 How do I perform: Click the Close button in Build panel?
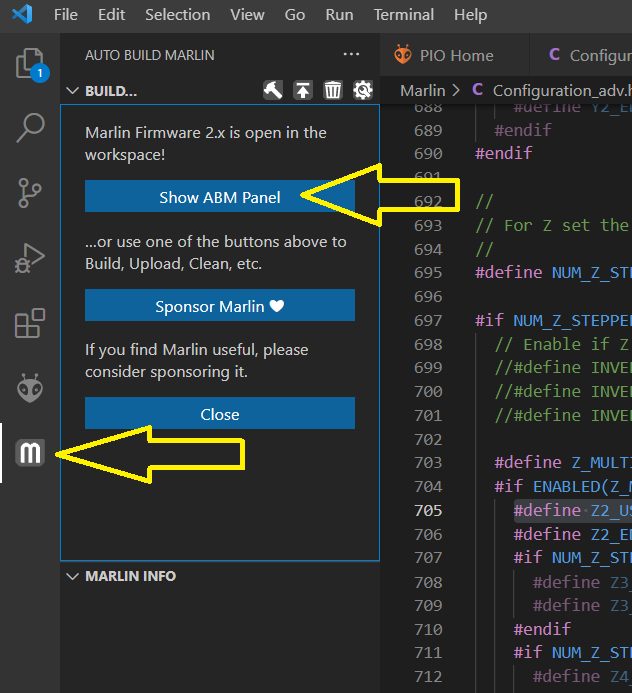click(x=220, y=413)
